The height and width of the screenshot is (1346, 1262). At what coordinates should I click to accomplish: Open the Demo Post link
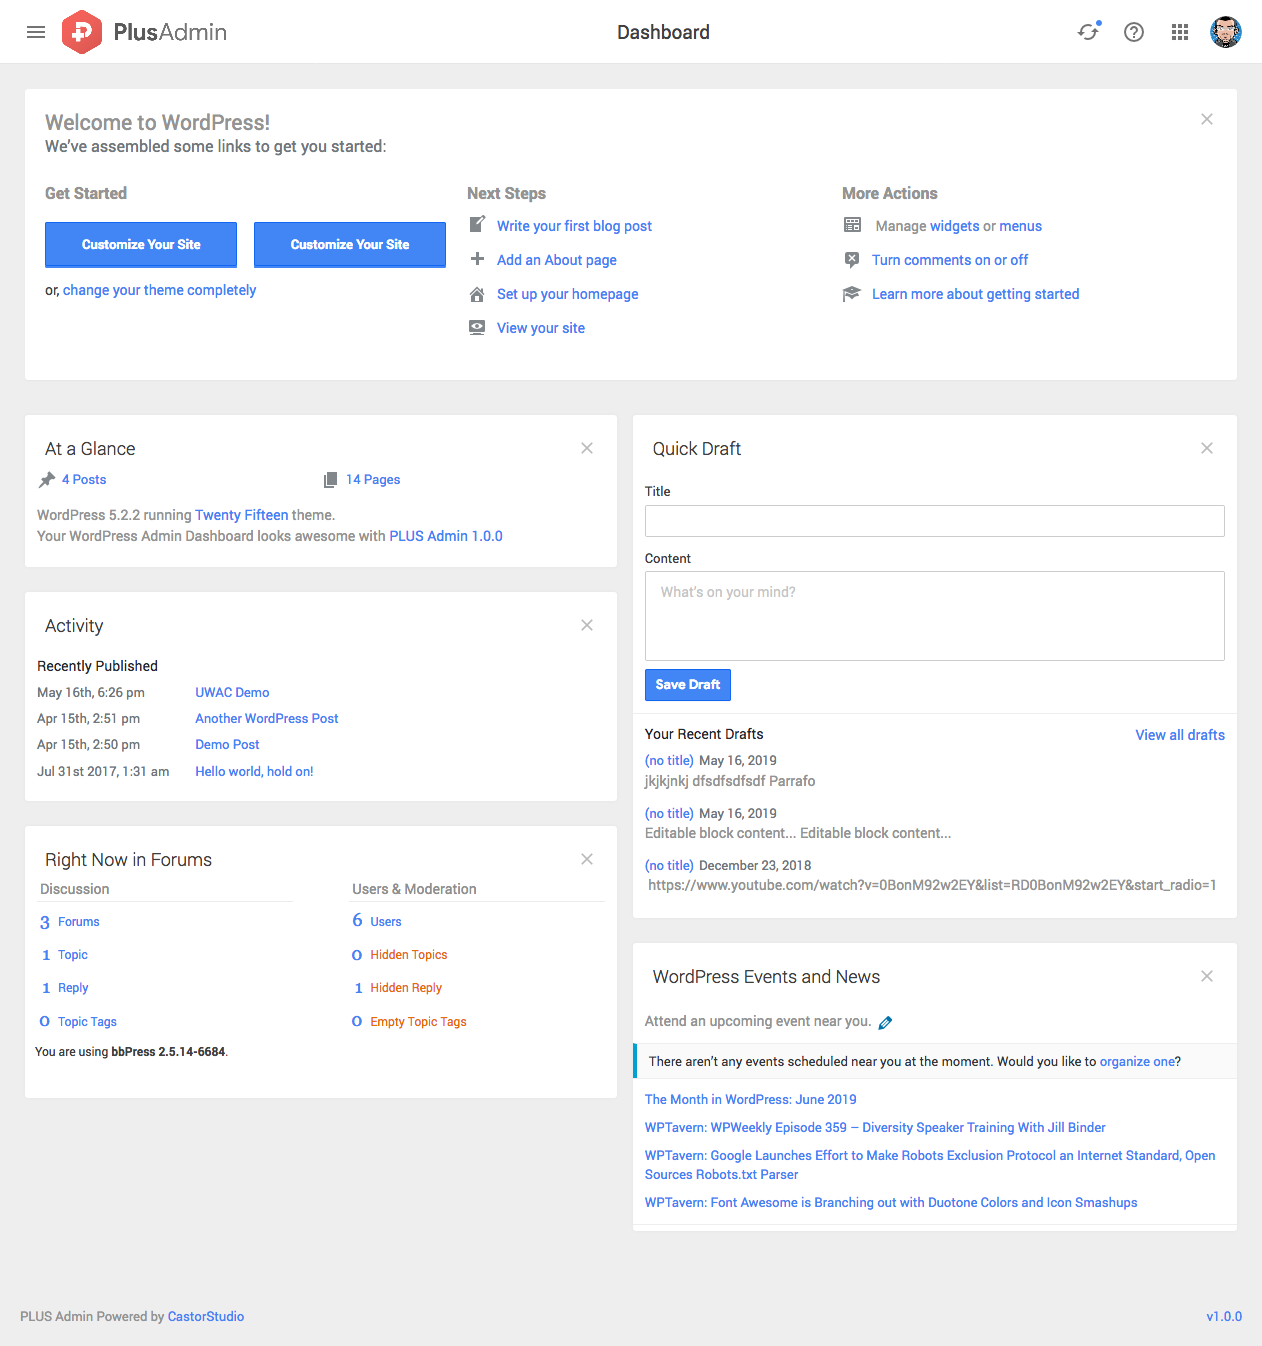pyautogui.click(x=227, y=744)
